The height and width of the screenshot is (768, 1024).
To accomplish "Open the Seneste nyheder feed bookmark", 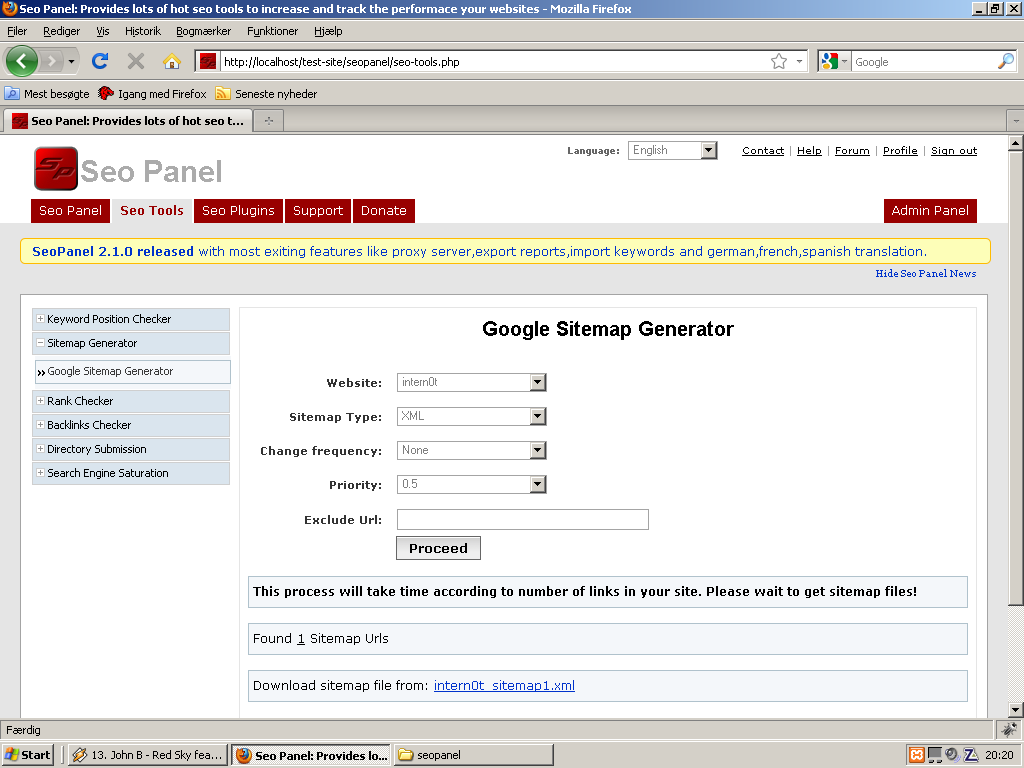I will [x=266, y=93].
